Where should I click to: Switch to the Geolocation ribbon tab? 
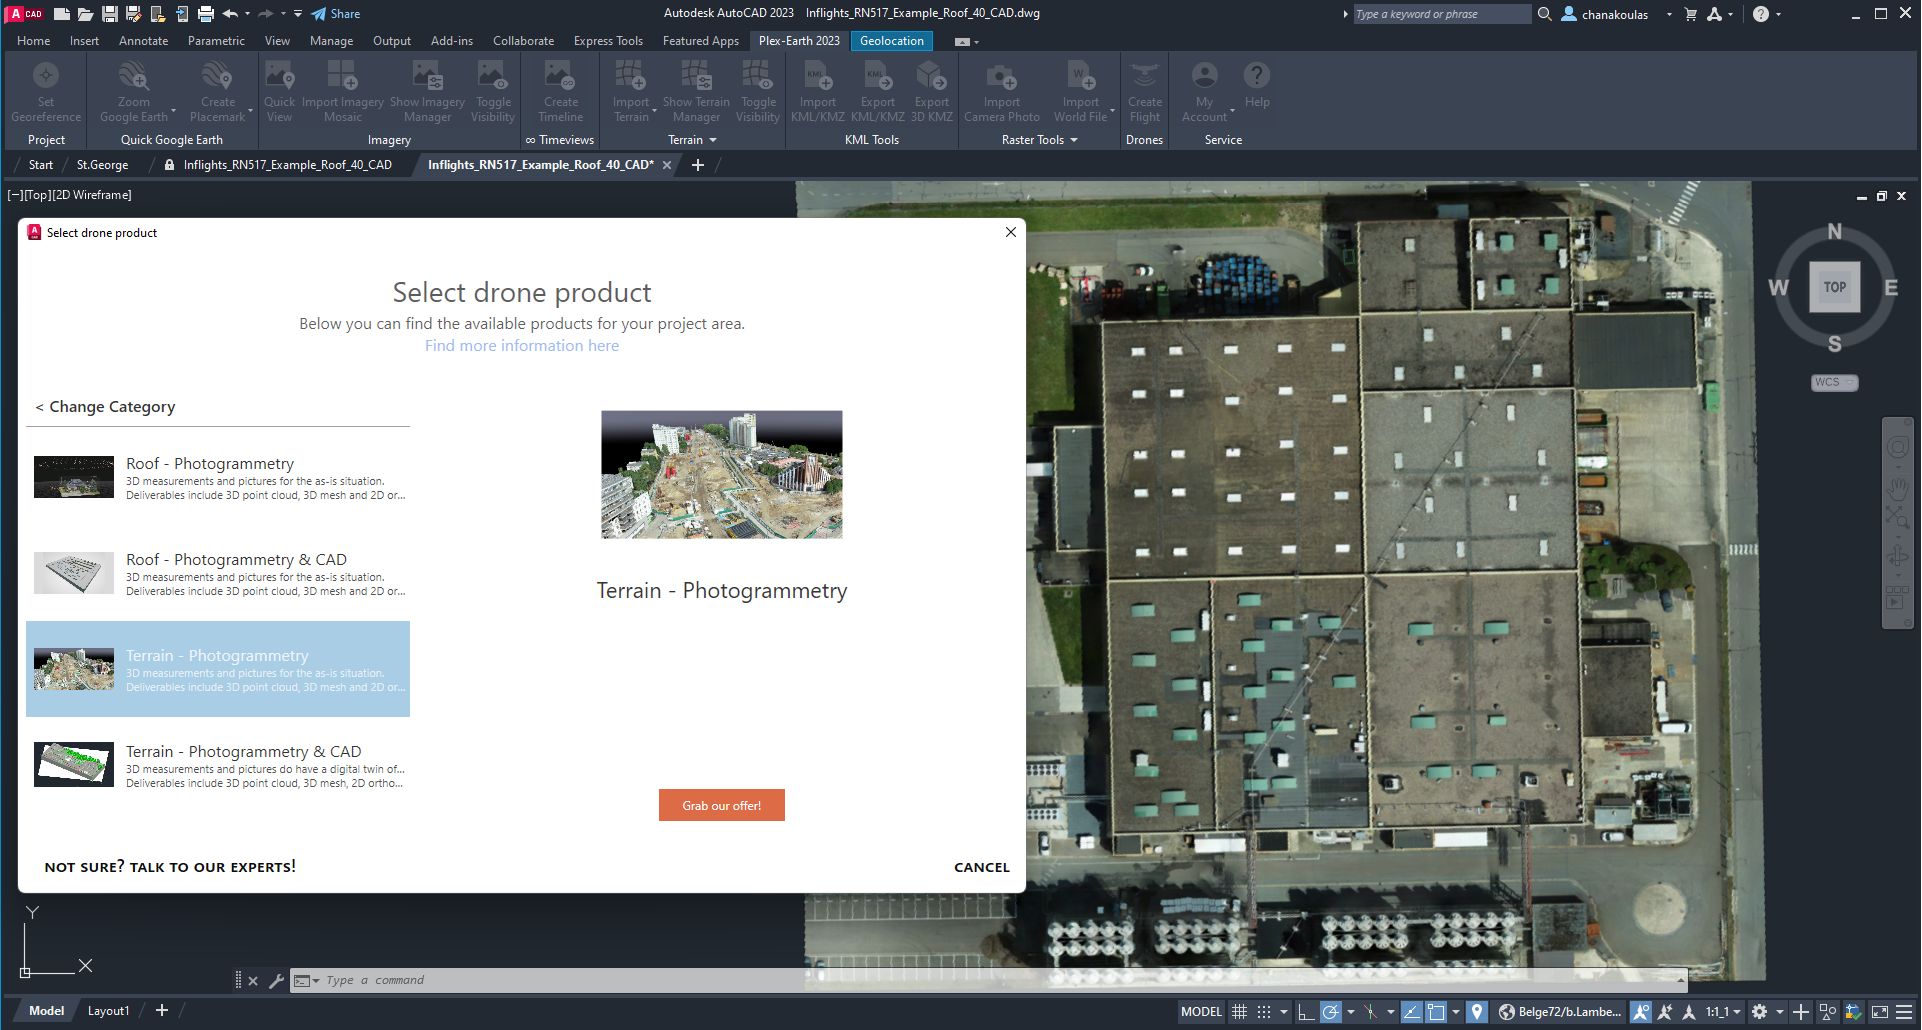892,41
